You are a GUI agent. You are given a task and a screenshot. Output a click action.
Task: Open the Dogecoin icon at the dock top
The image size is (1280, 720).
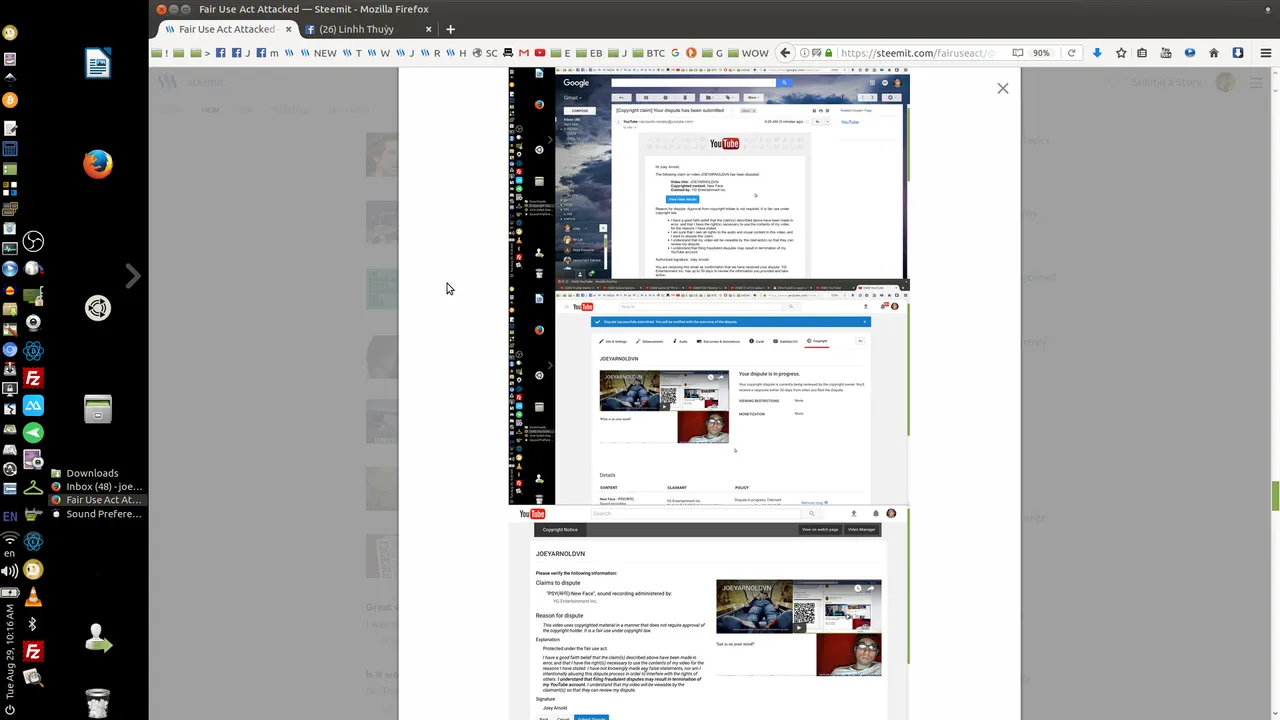click(10, 33)
